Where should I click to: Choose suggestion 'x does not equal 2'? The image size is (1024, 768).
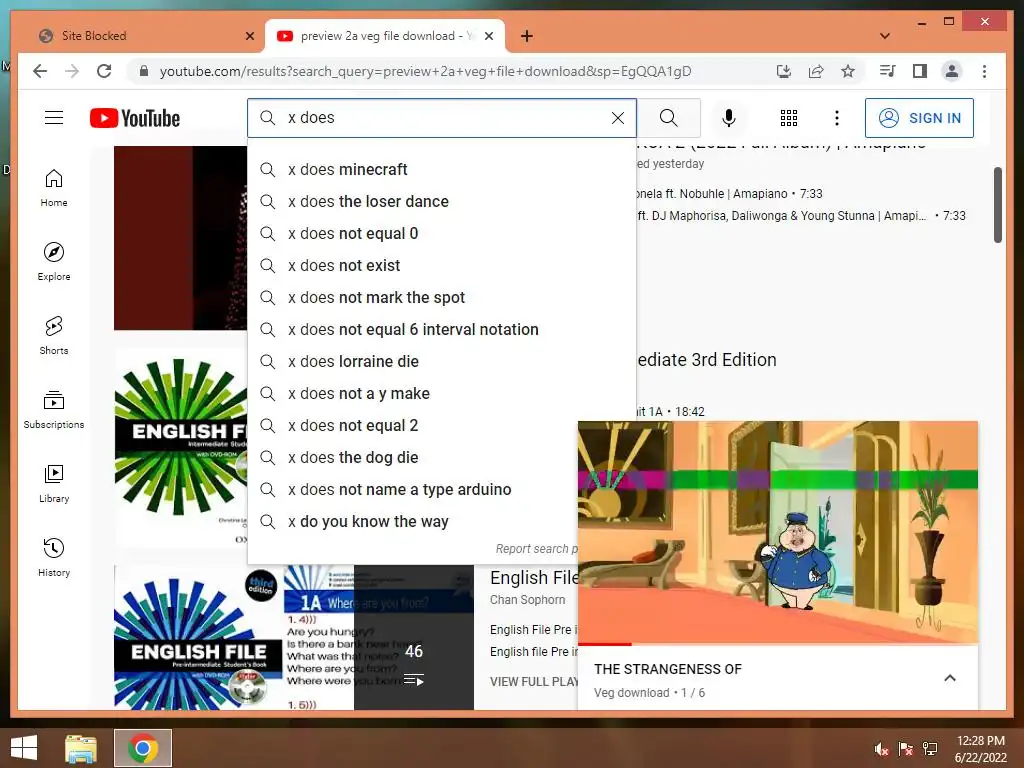click(413, 426)
